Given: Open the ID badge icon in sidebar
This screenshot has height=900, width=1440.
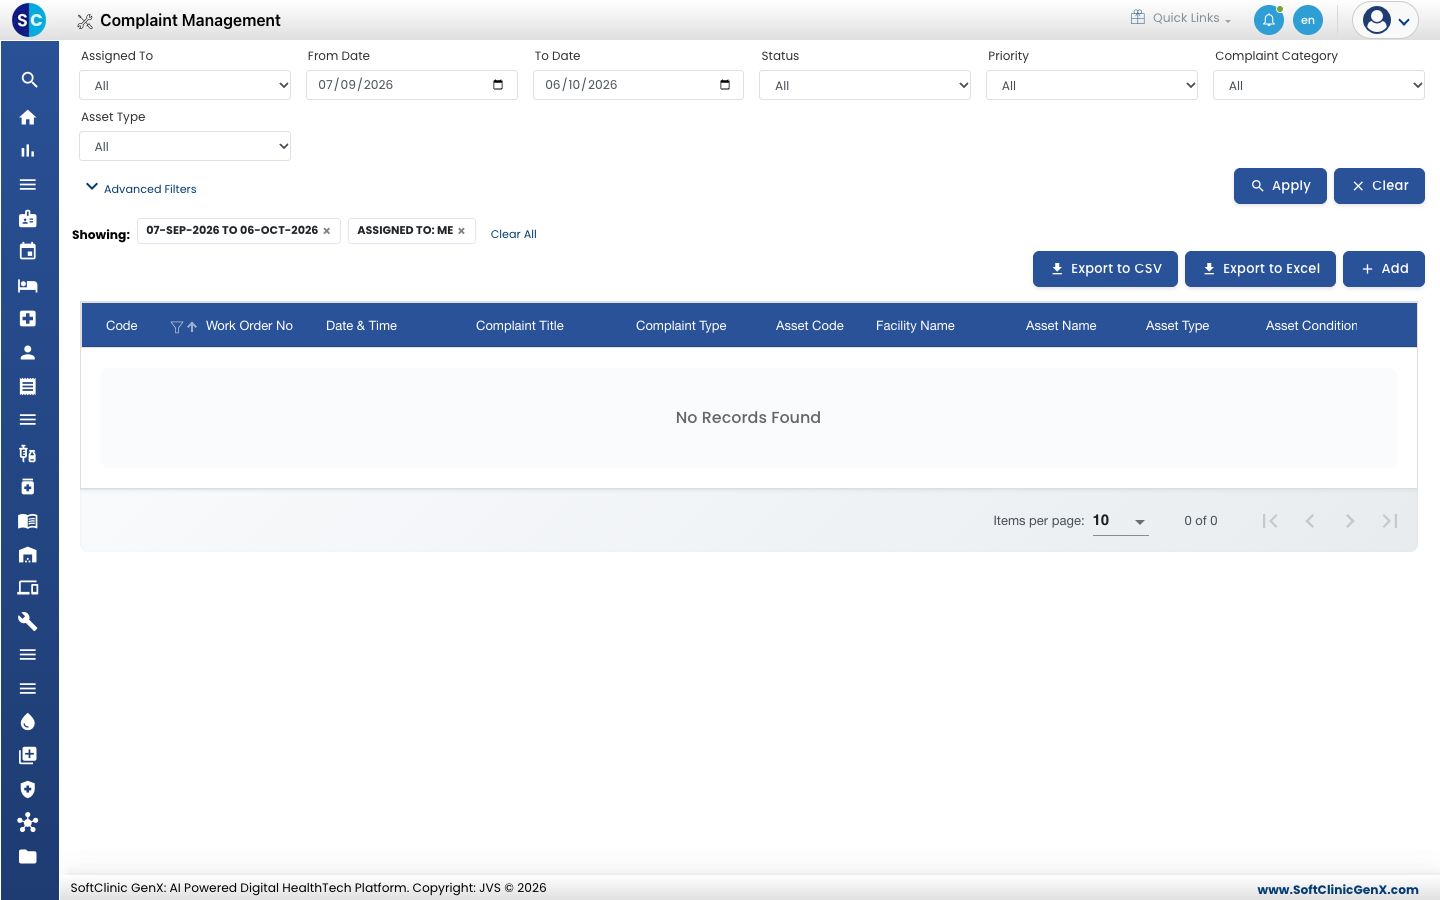Looking at the screenshot, I should click(28, 218).
